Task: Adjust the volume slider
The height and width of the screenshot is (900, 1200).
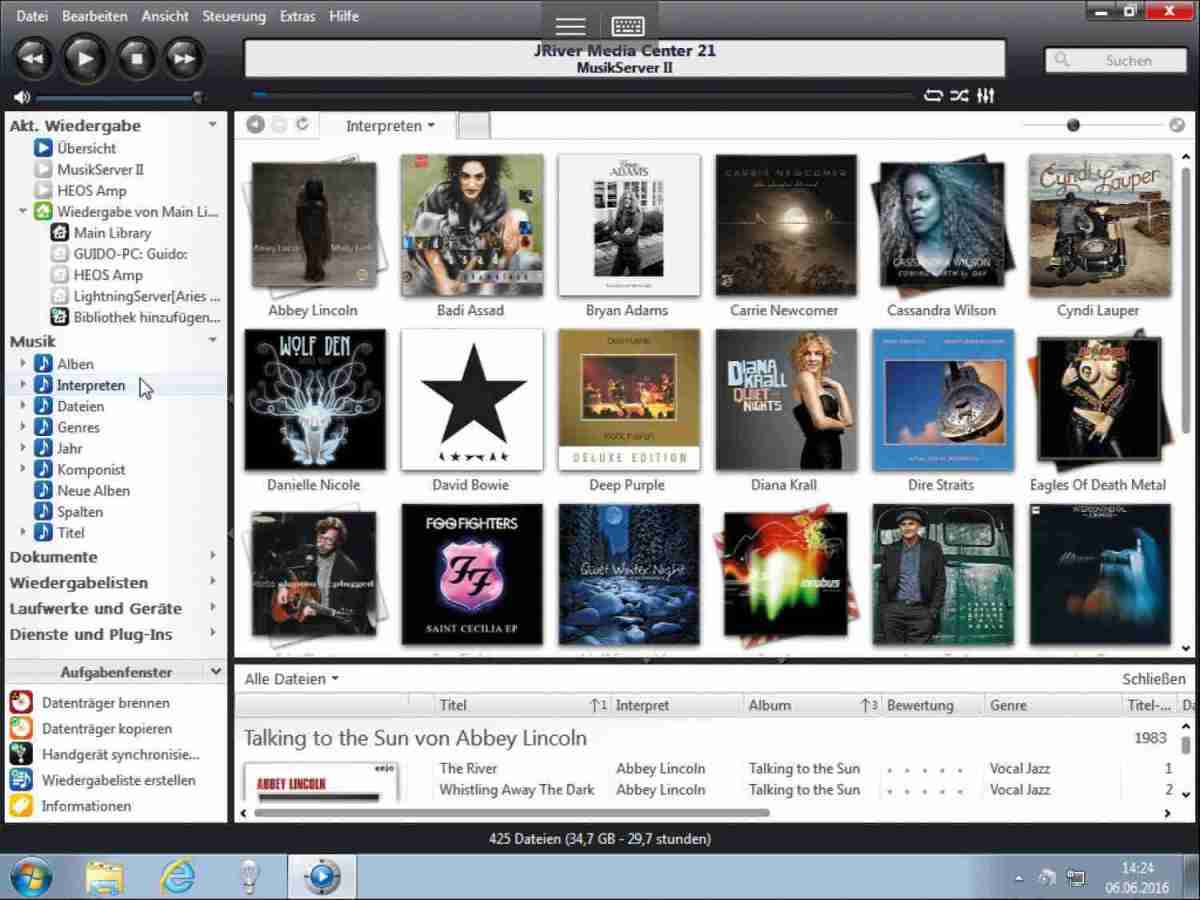Action: pyautogui.click(x=120, y=97)
